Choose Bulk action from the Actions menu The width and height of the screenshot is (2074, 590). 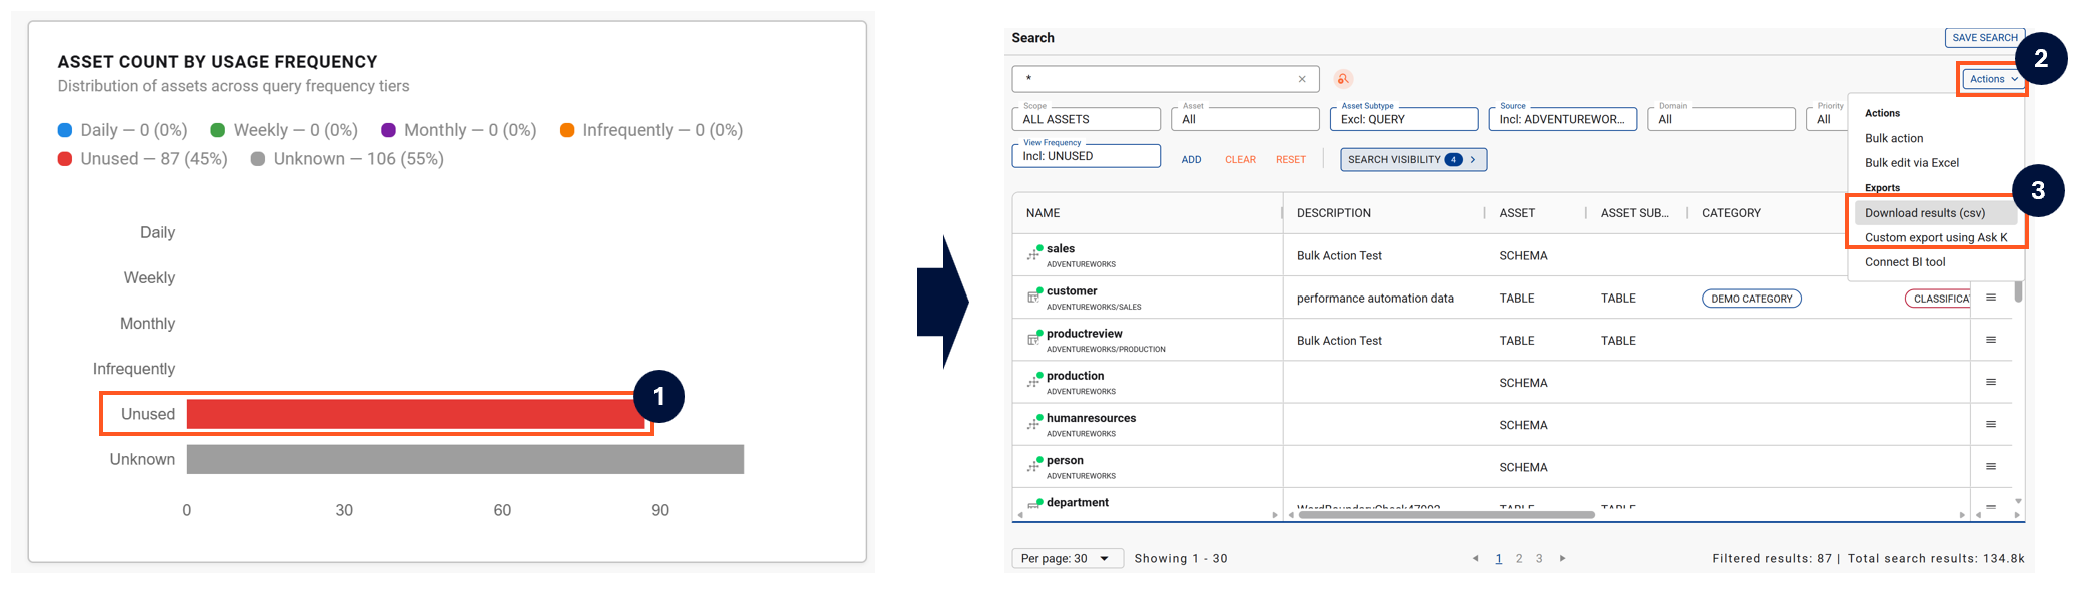pyautogui.click(x=1894, y=138)
